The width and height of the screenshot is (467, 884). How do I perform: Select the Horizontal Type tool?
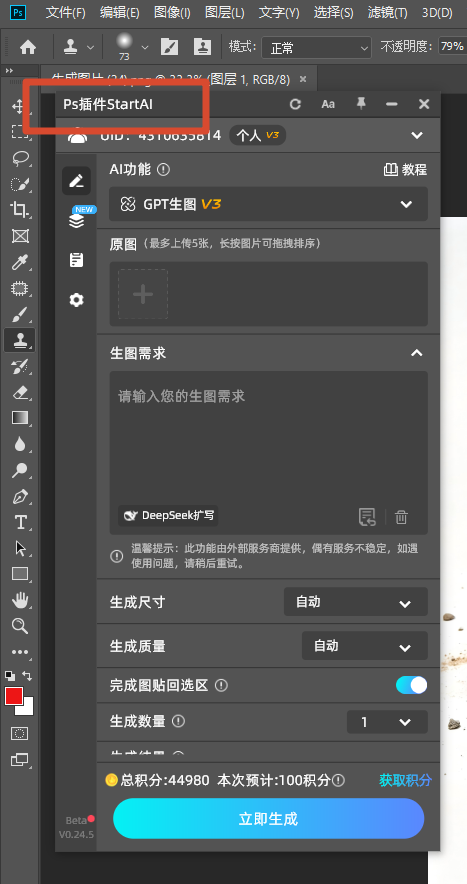tap(20, 522)
